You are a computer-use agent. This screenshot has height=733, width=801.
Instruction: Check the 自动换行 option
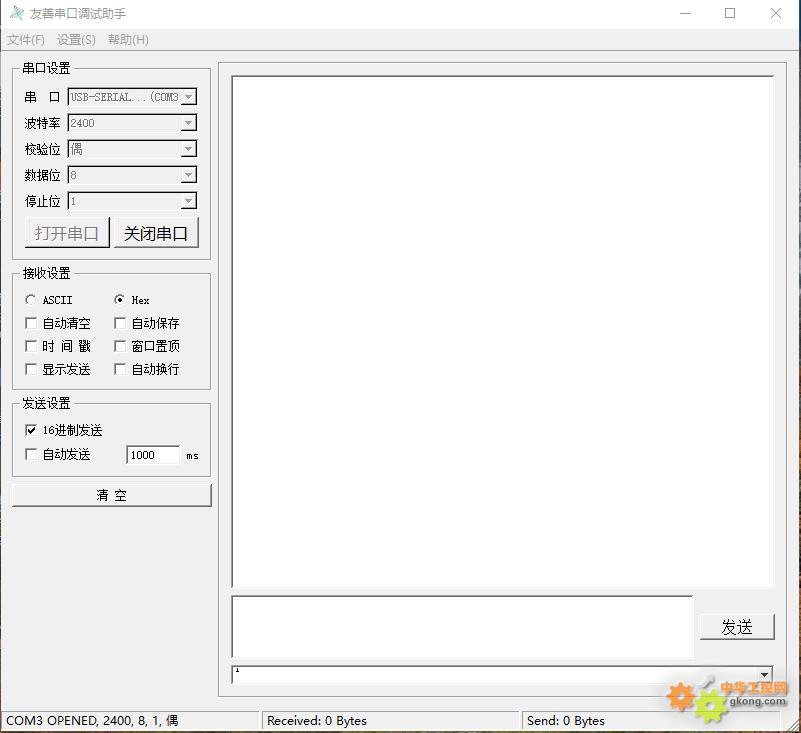pyautogui.click(x=120, y=369)
